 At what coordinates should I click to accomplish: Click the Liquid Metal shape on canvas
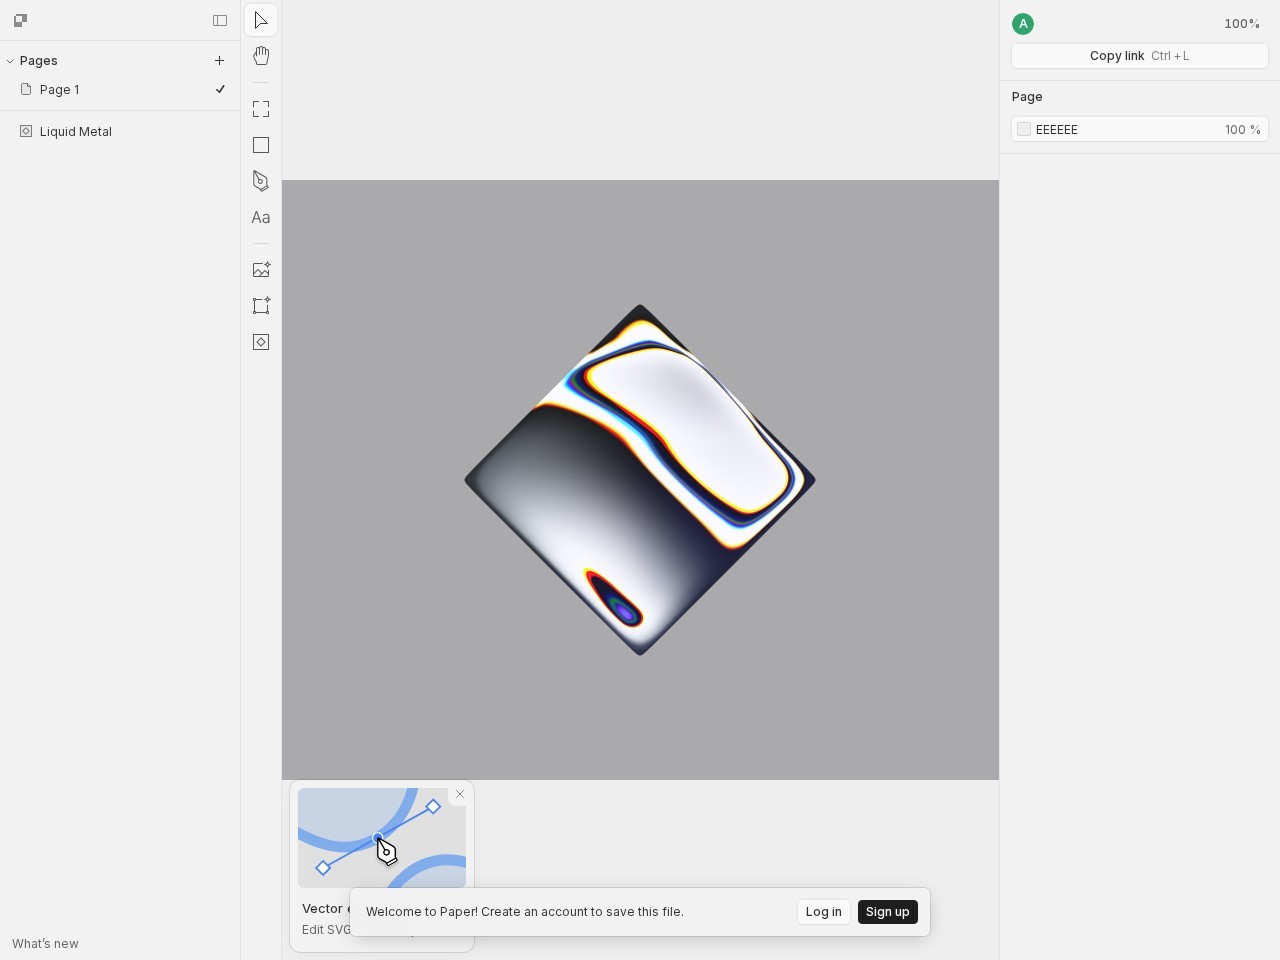pyautogui.click(x=640, y=480)
